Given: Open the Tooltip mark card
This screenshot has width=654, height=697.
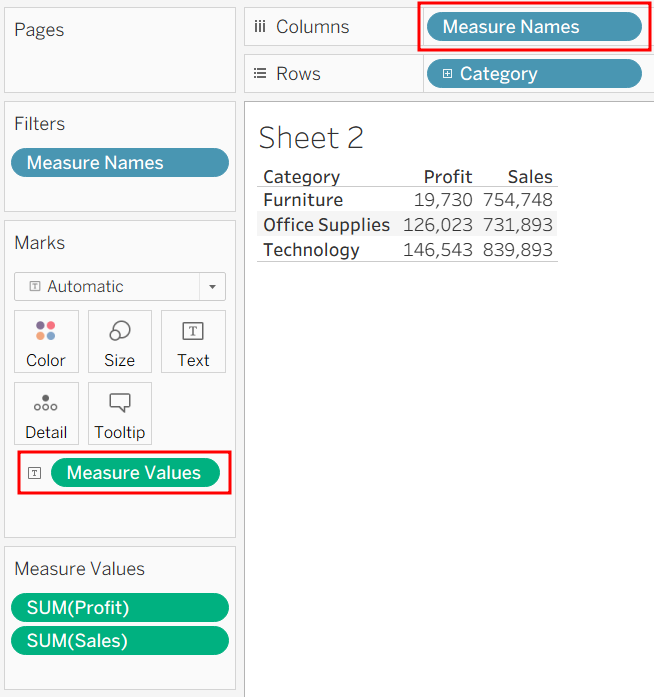Looking at the screenshot, I should pyautogui.click(x=120, y=413).
